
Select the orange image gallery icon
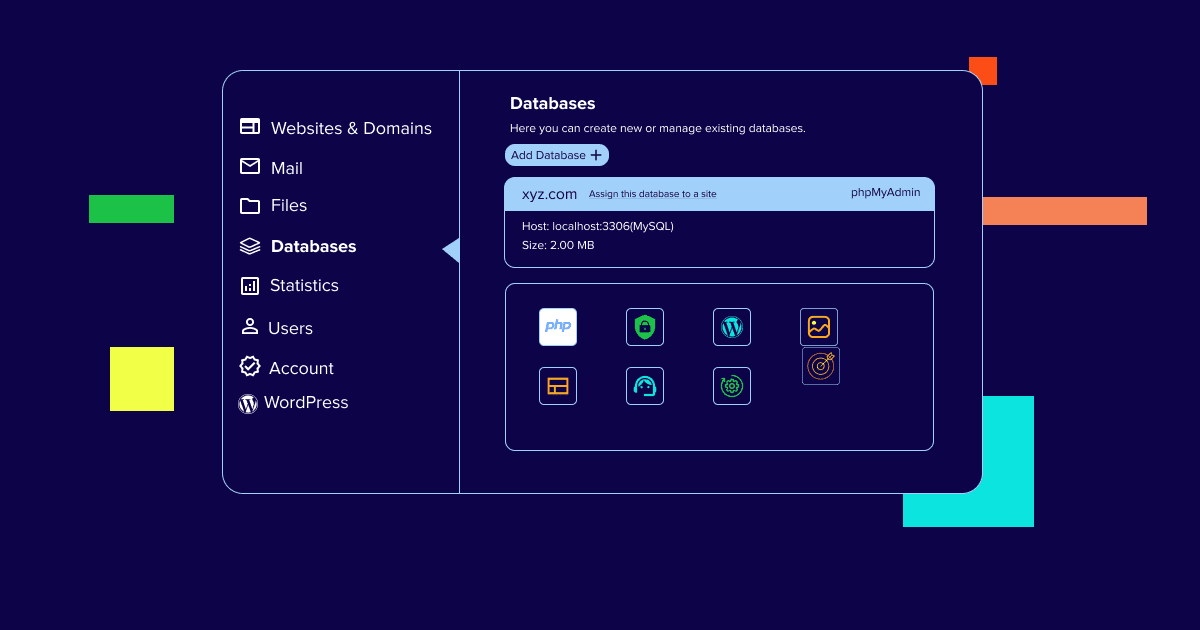click(819, 327)
